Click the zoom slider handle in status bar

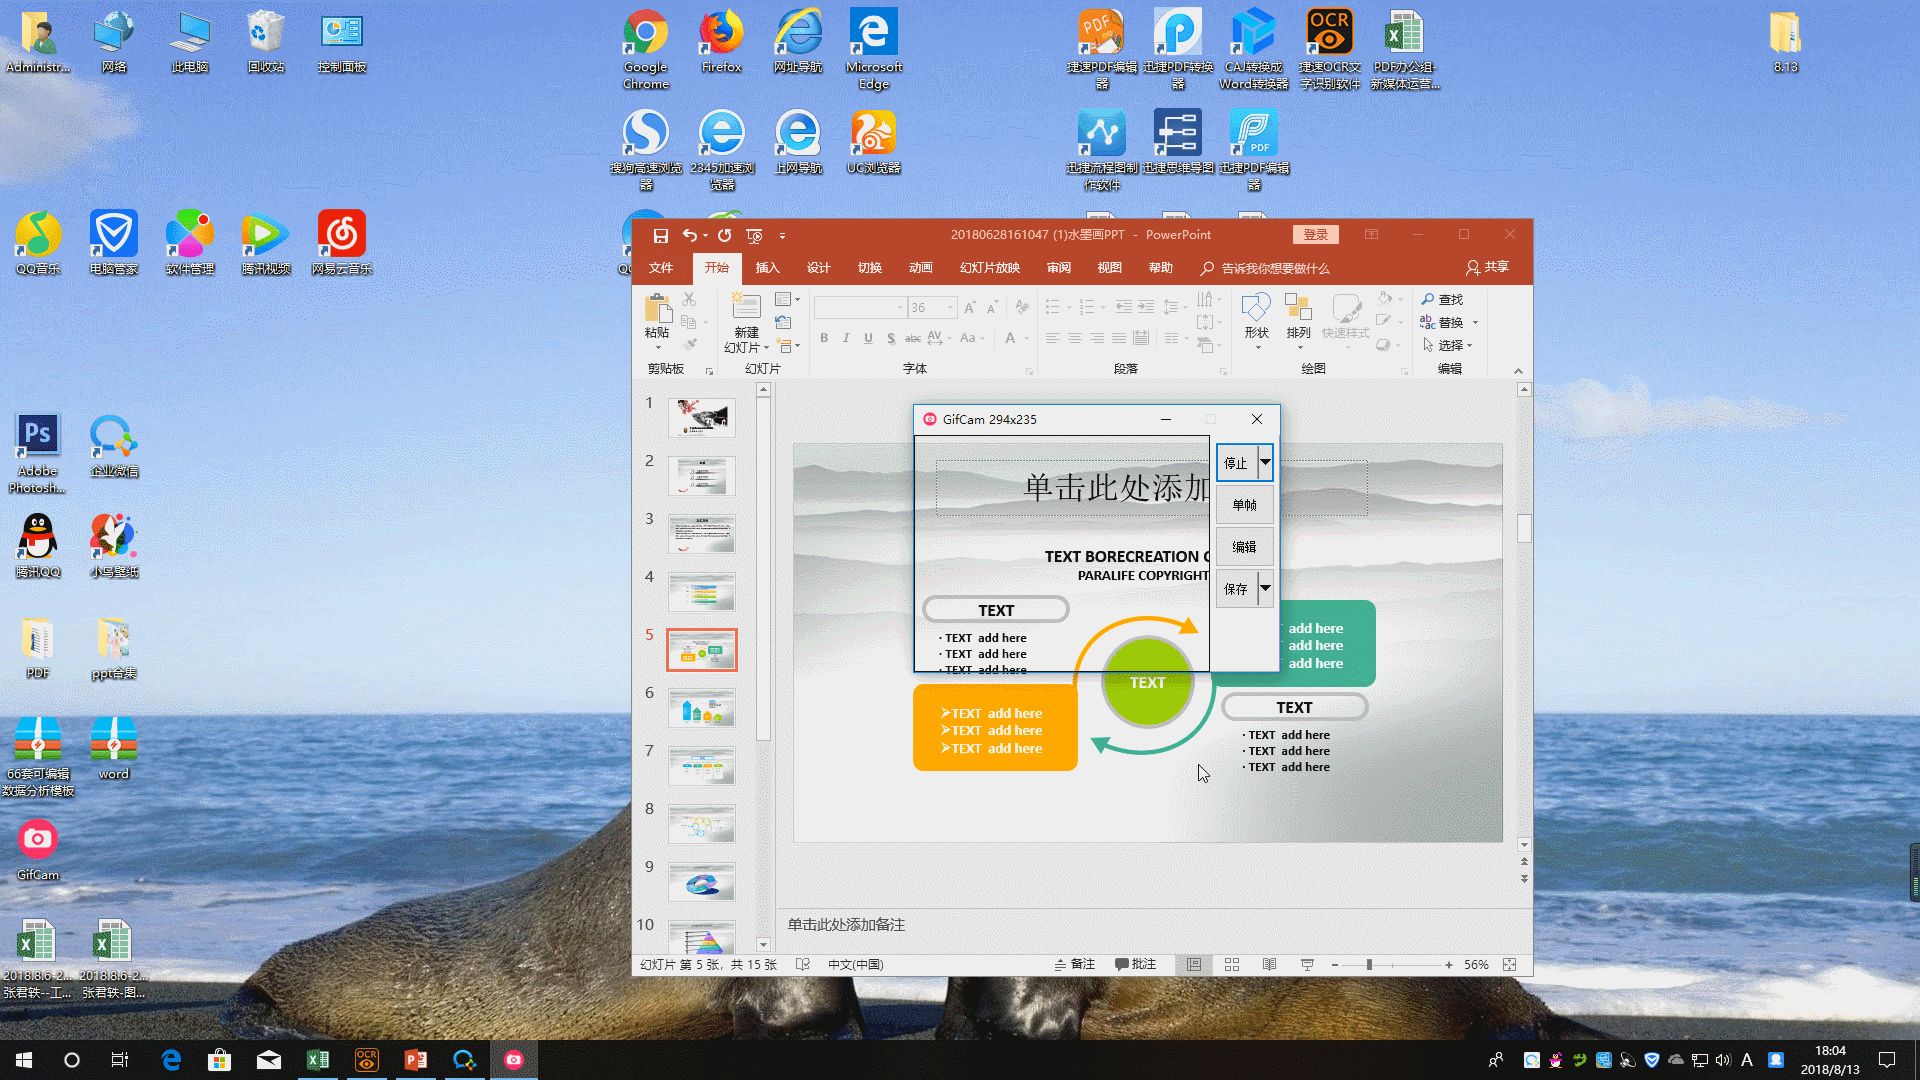tap(1369, 965)
